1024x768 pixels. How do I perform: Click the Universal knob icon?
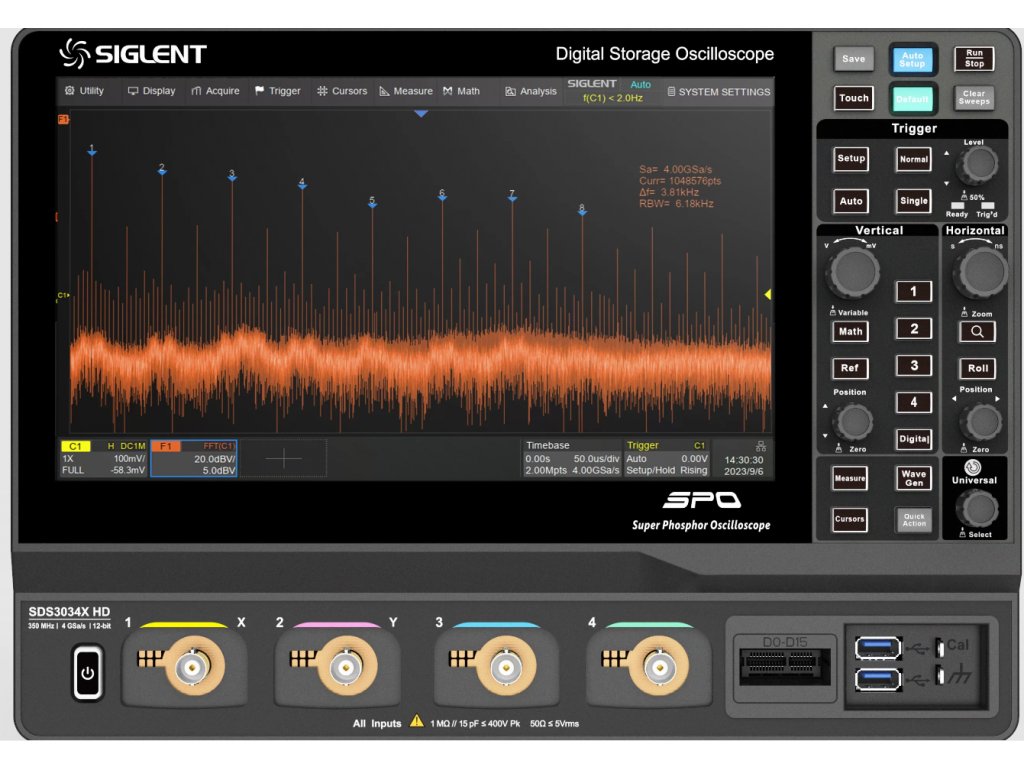[973, 467]
